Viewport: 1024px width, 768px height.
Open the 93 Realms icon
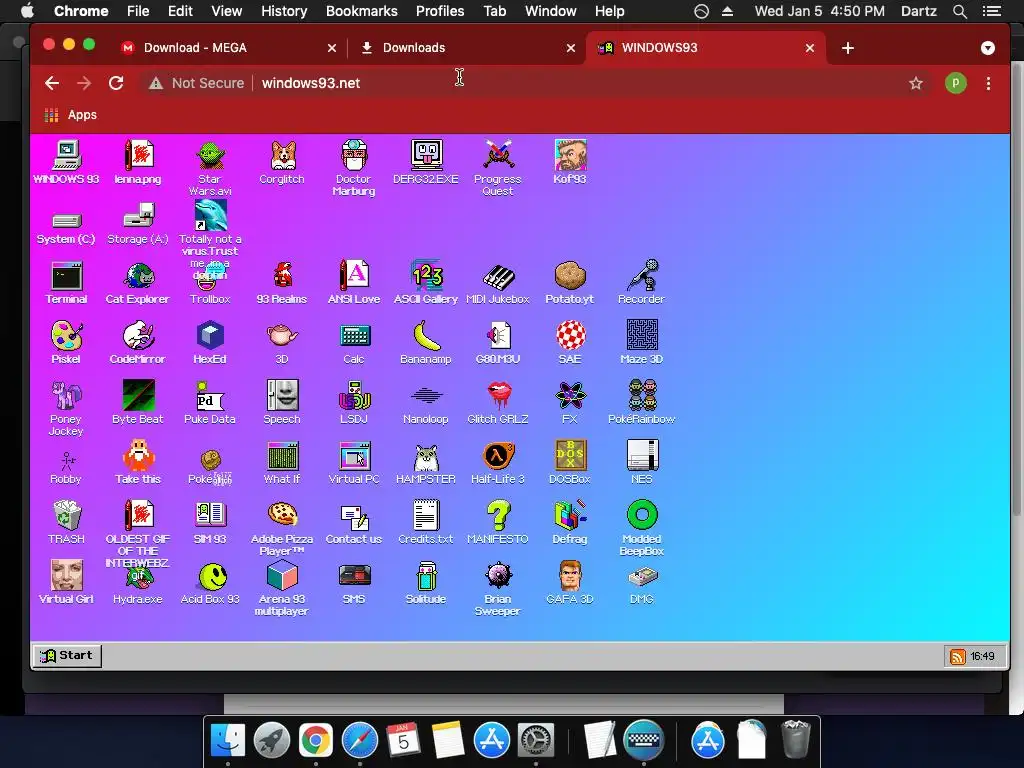tap(281, 283)
